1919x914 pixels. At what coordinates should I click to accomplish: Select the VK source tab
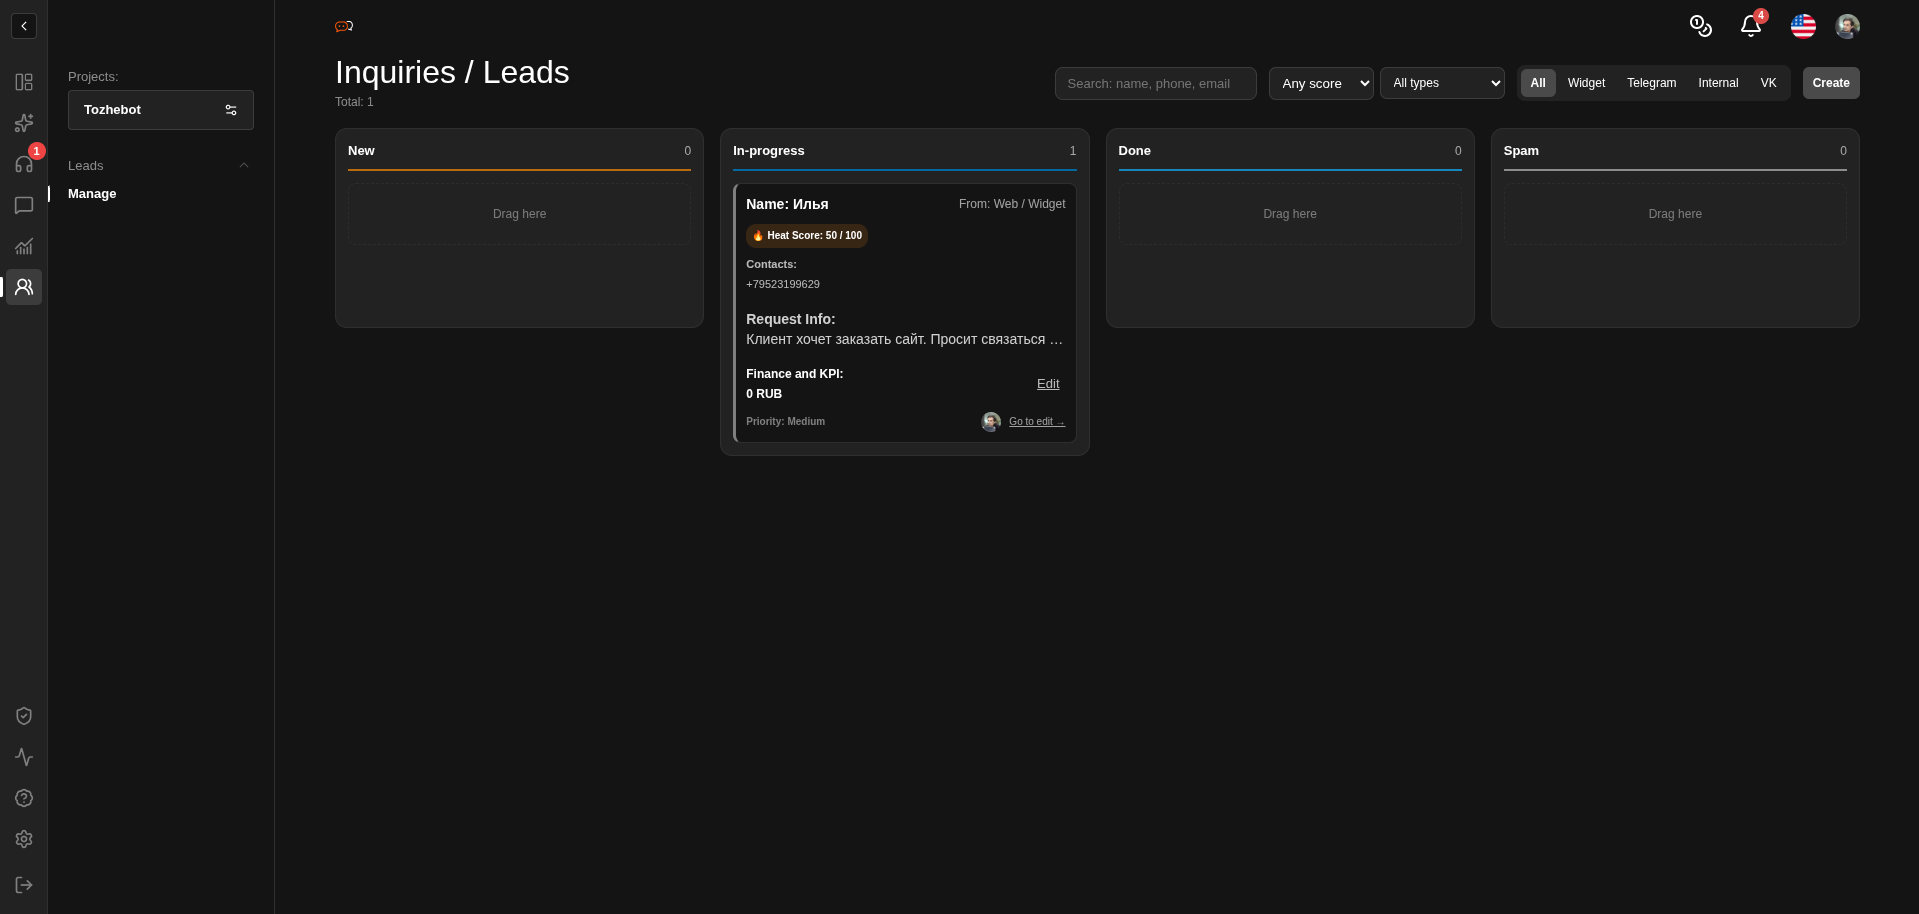(1768, 83)
